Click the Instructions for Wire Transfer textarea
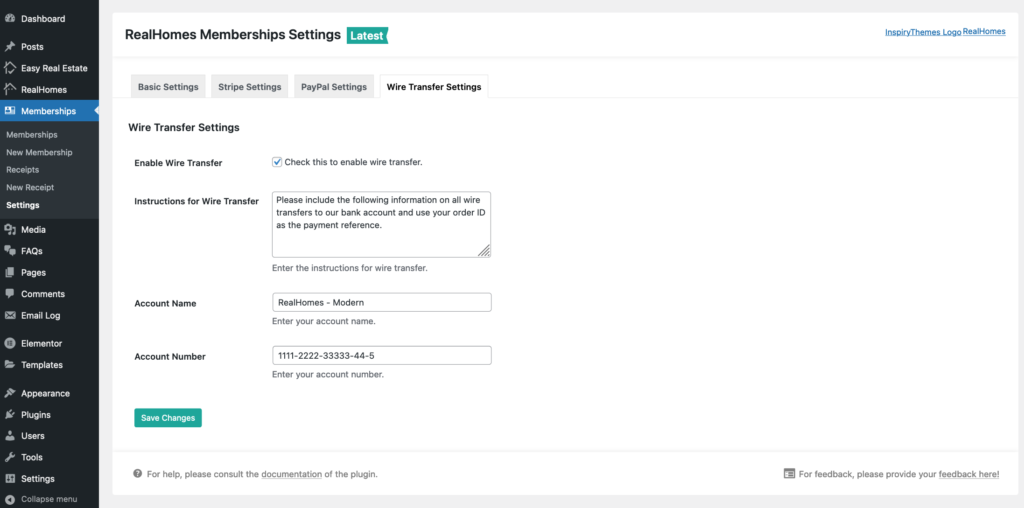 click(381, 225)
